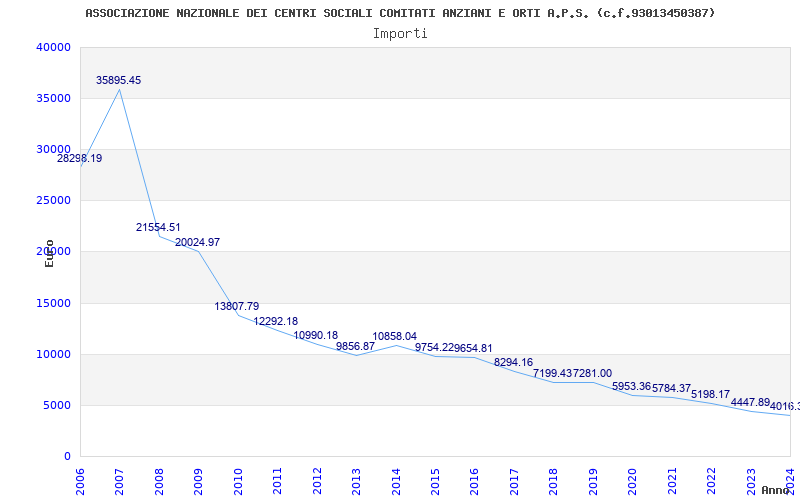Image resolution: width=800 pixels, height=500 pixels.
Task: Click the data label 12292.18
Action: tap(276, 321)
